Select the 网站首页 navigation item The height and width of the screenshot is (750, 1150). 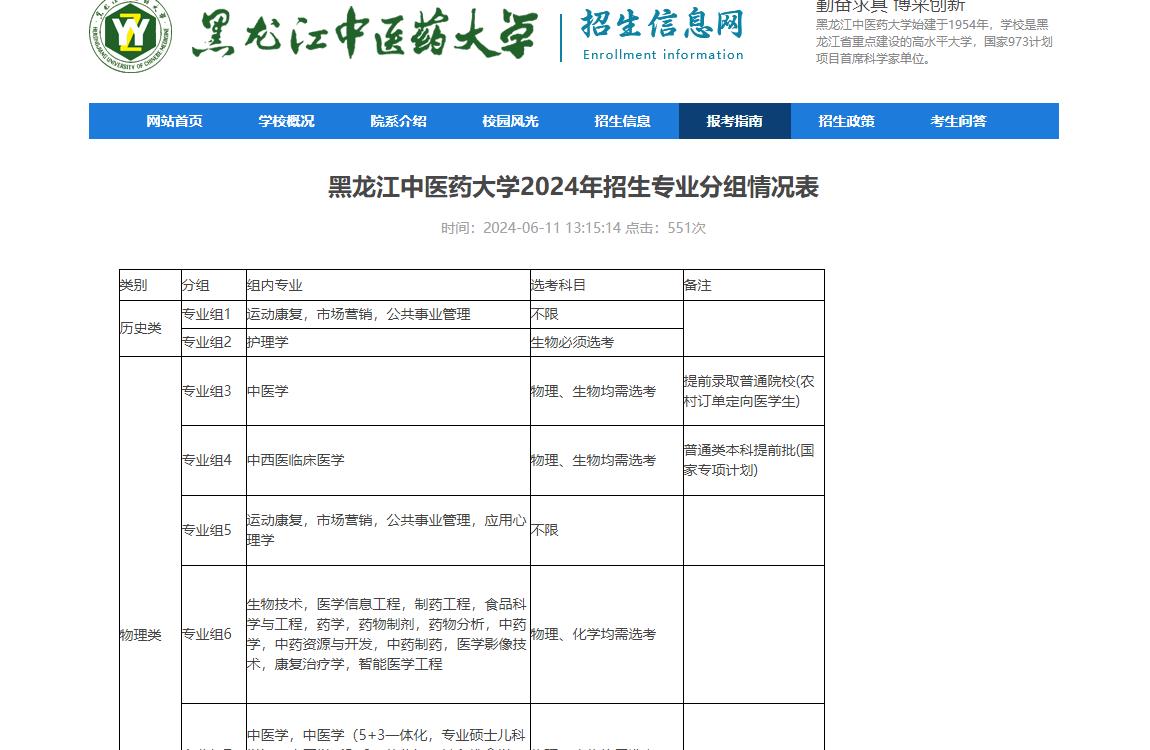[x=176, y=120]
